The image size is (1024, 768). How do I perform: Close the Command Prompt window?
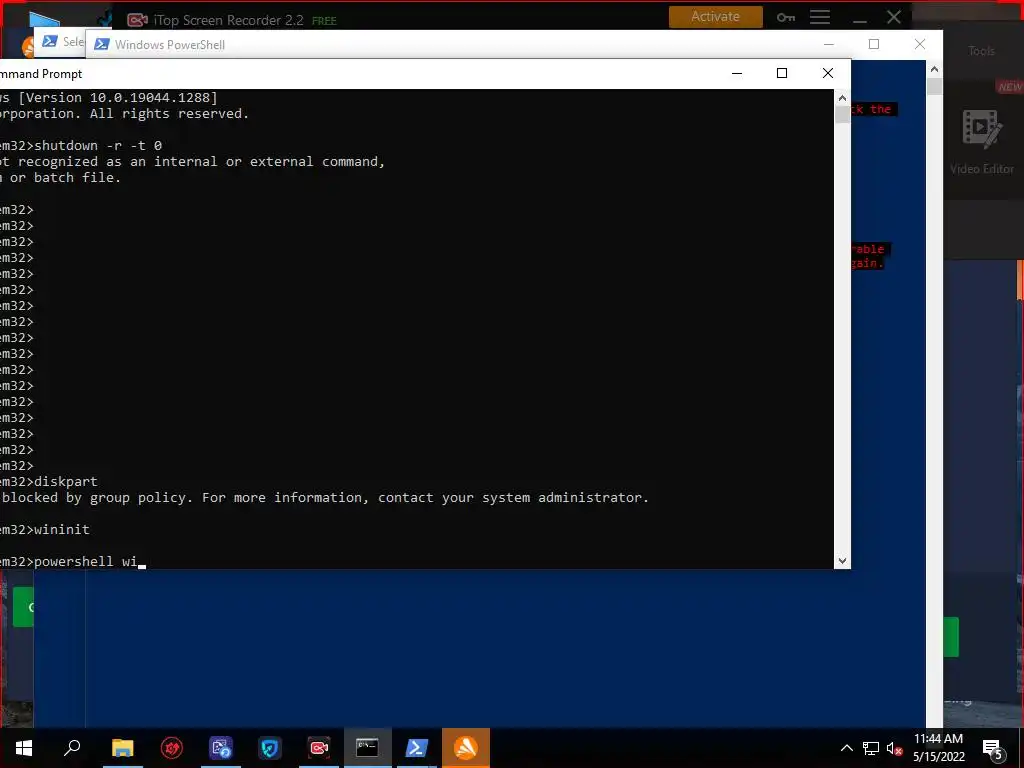pos(827,73)
